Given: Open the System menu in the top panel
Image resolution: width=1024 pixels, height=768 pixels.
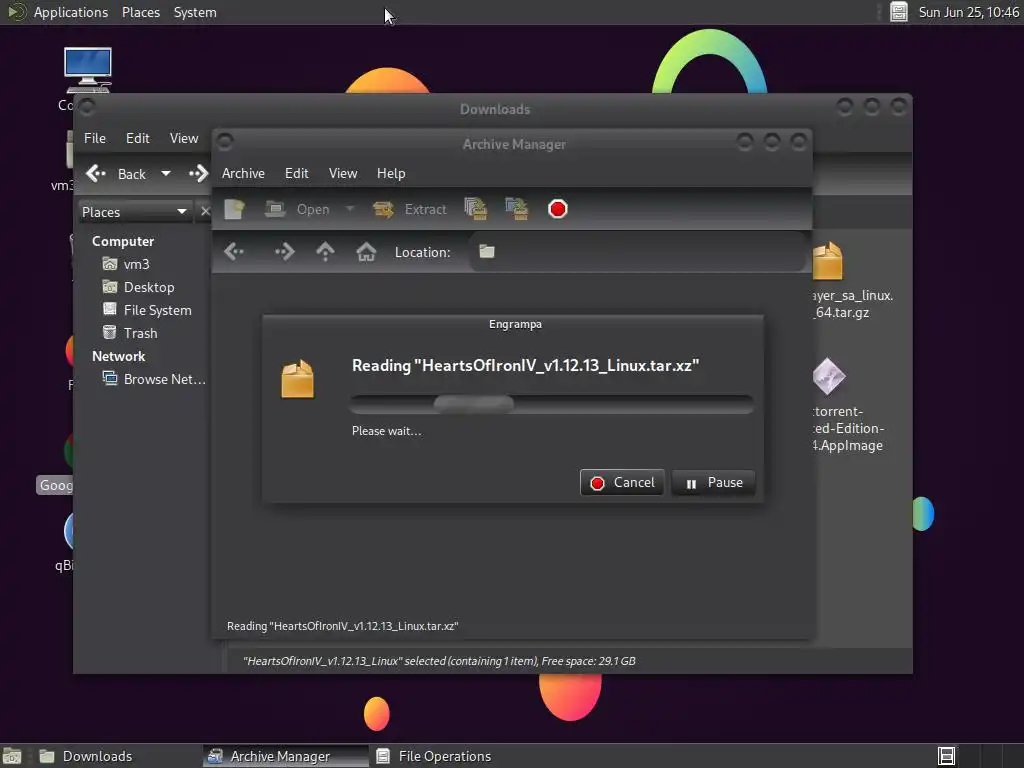Looking at the screenshot, I should click(195, 12).
